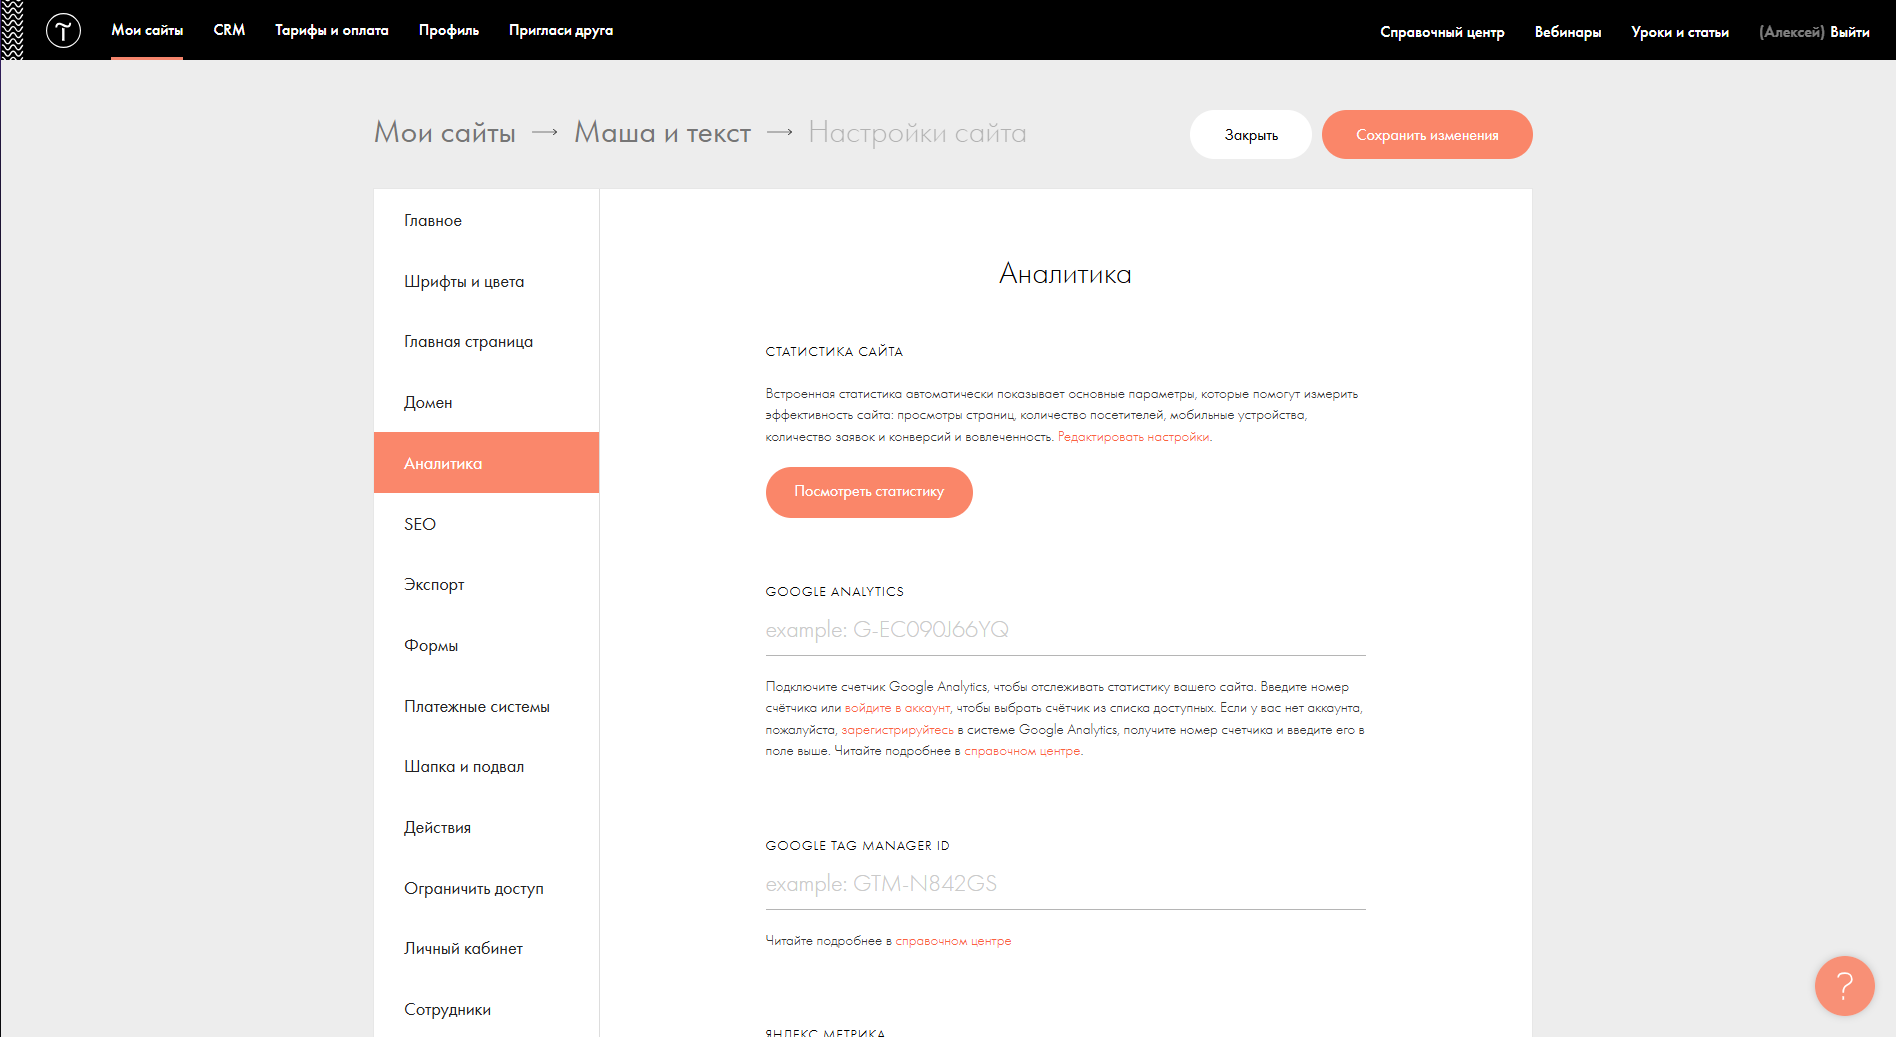Click the Выйти logout link
The width and height of the screenshot is (1896, 1037).
coord(1849,32)
